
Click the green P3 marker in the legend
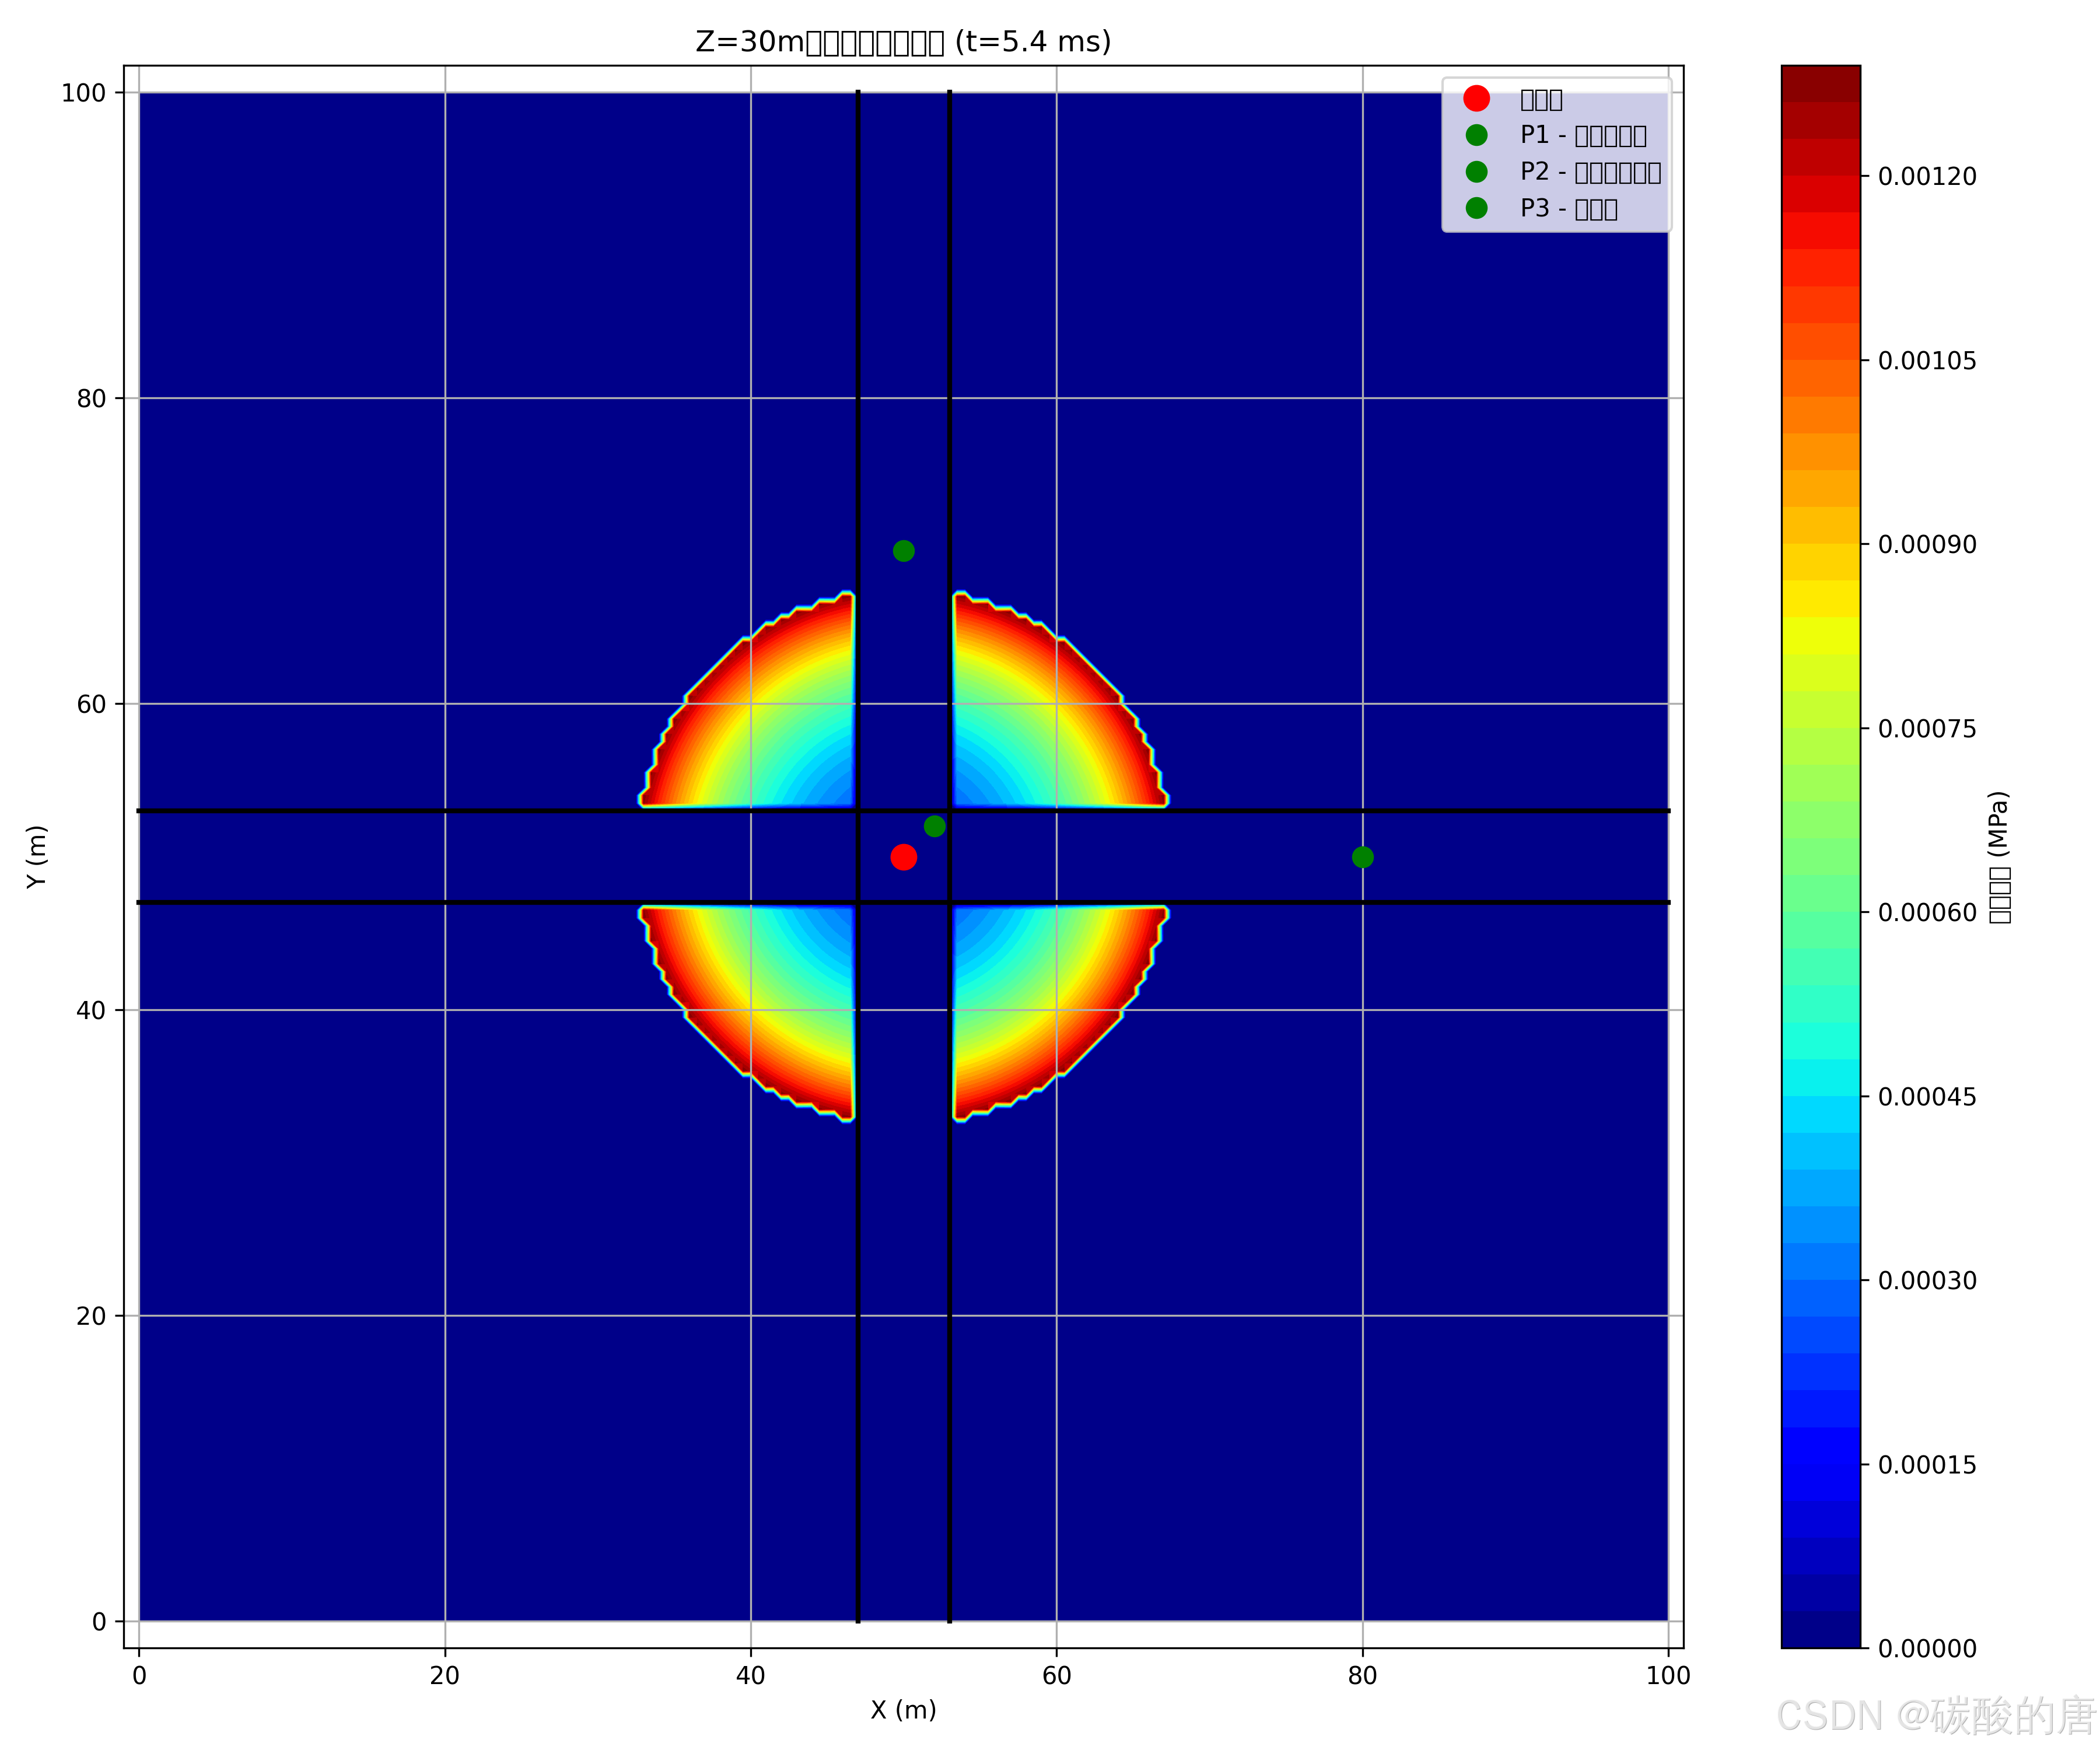(x=1476, y=208)
